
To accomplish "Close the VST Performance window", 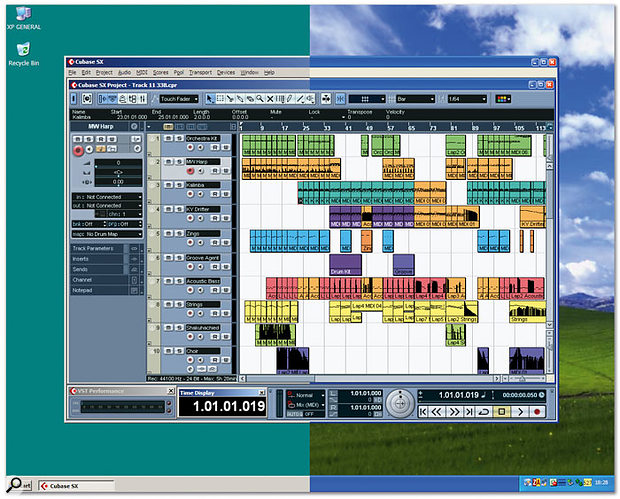I will point(170,391).
